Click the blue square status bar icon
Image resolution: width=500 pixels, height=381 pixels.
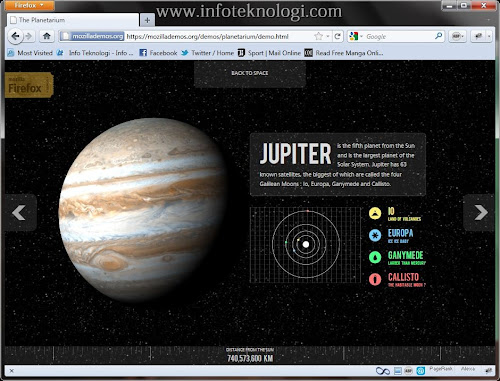click(421, 371)
